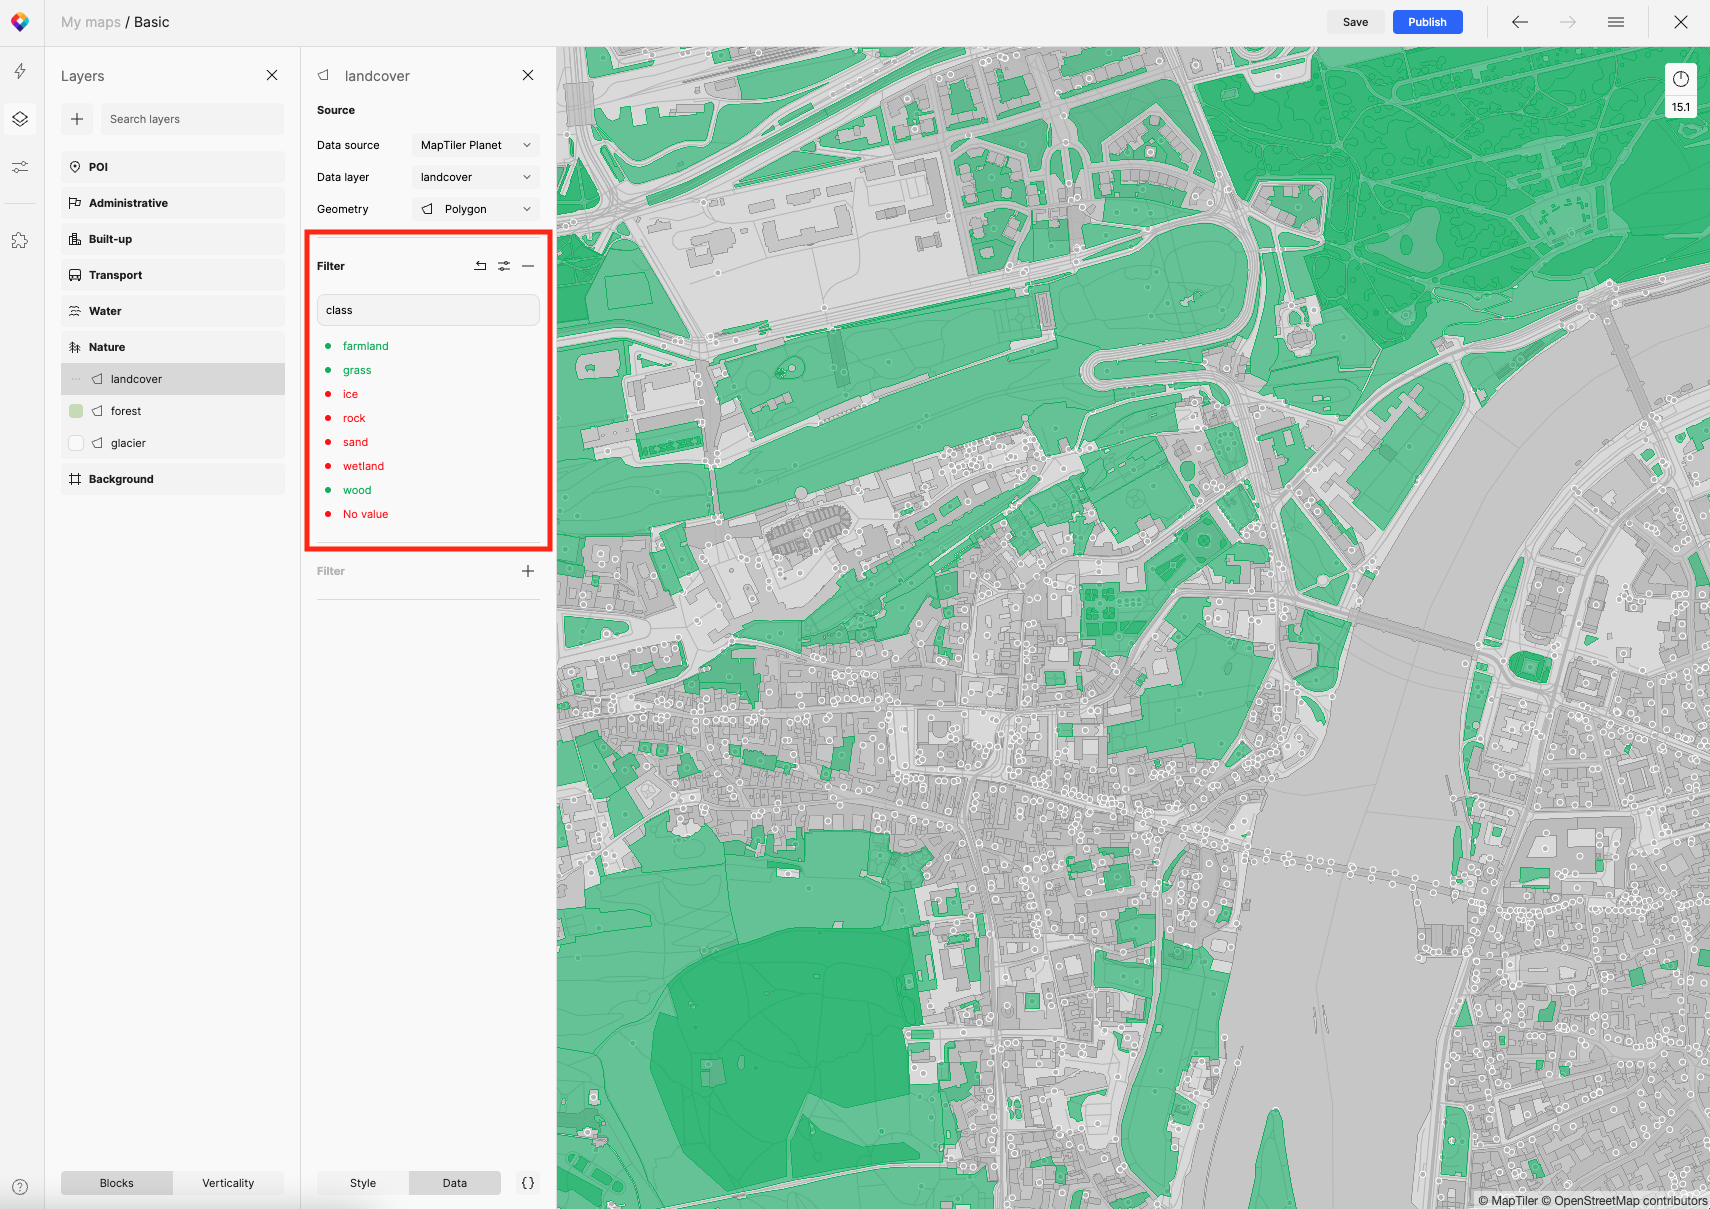Click the Publish button
1710x1209 pixels.
coord(1427,22)
